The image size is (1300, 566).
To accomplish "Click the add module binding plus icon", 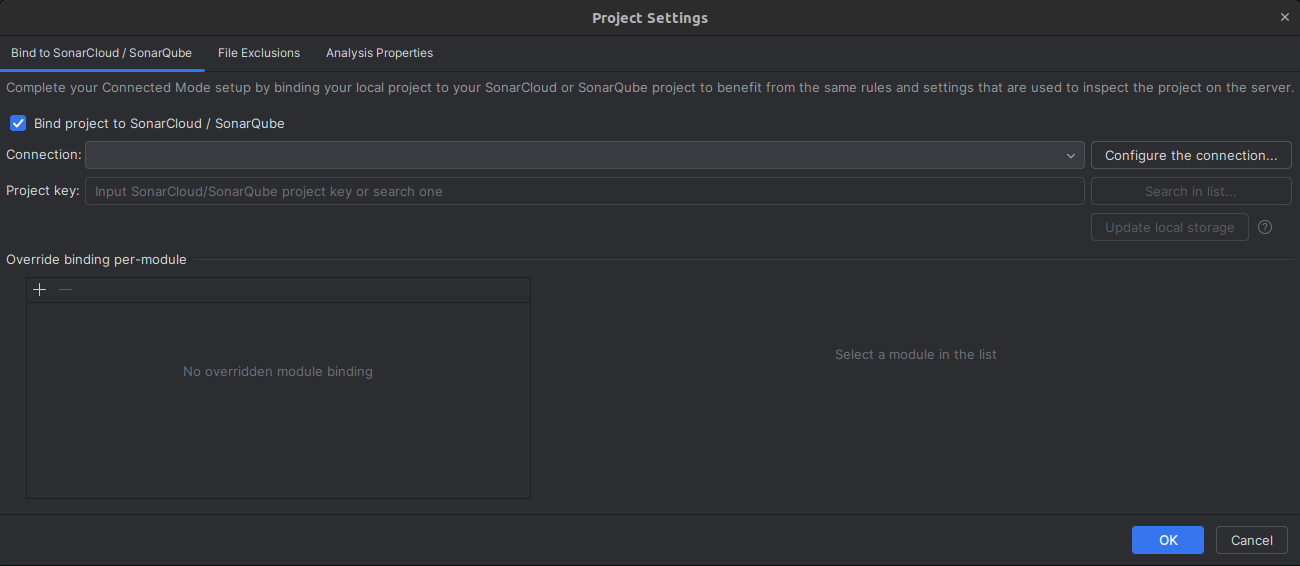I will coord(40,290).
